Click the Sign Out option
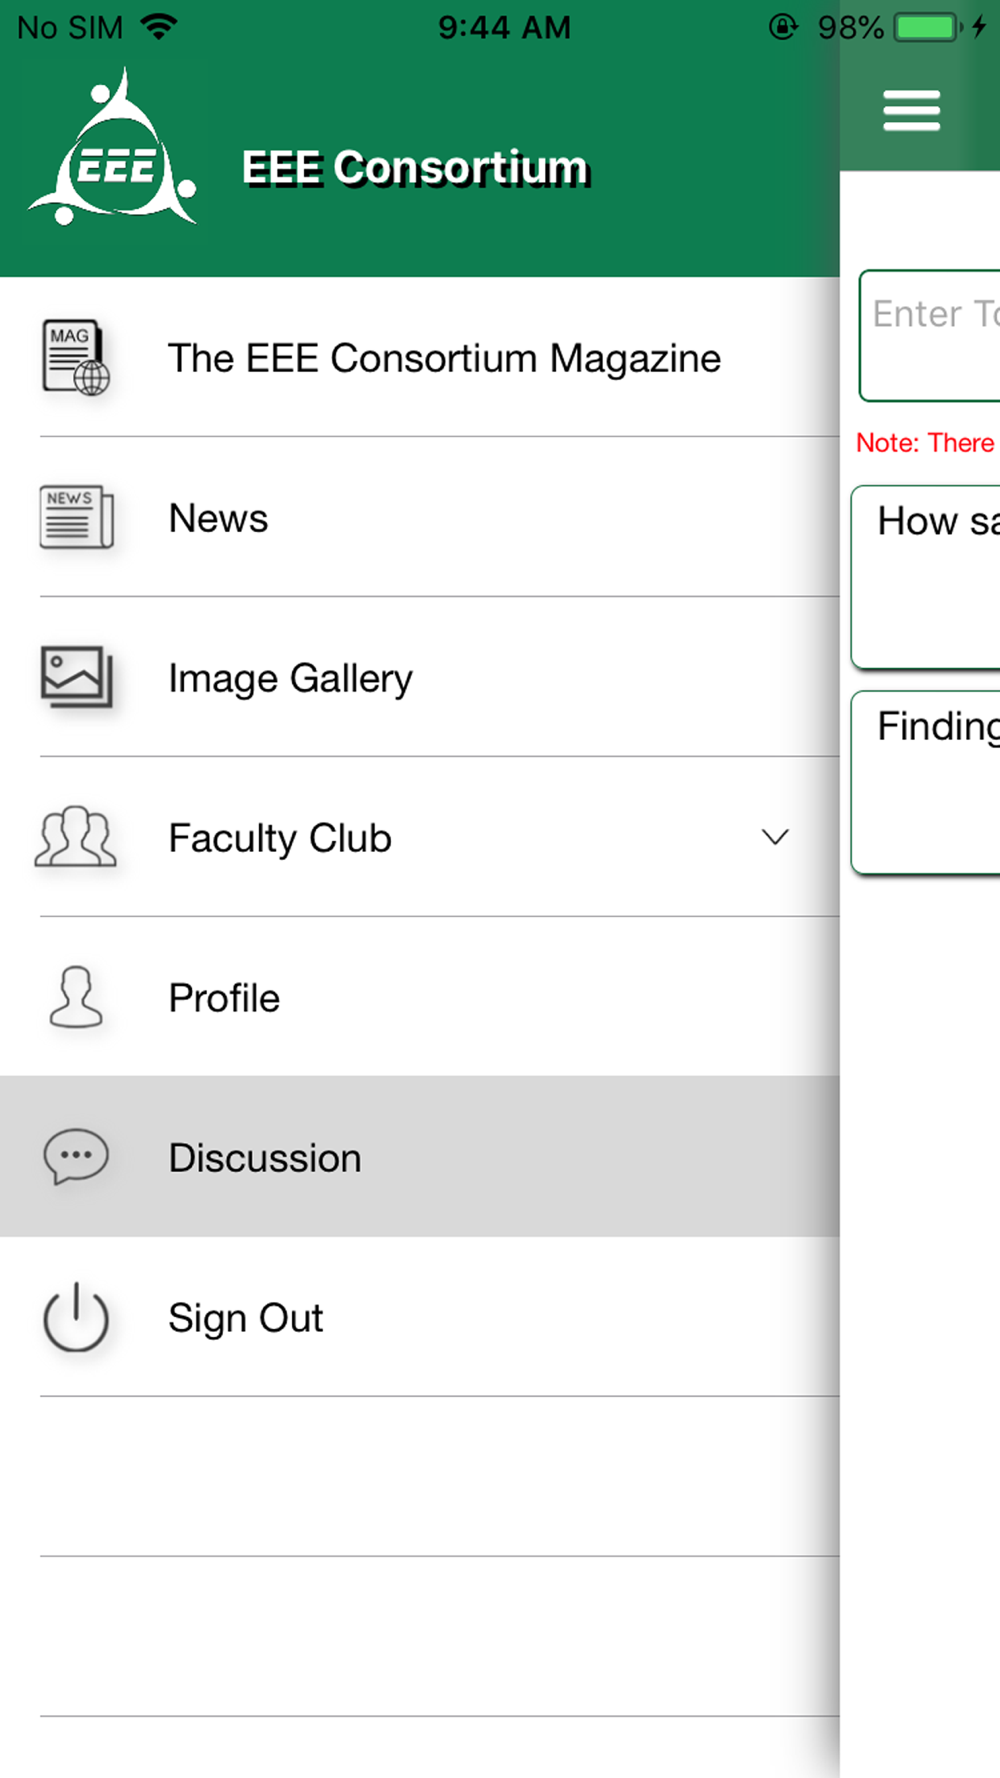The image size is (1000, 1778). point(420,1317)
